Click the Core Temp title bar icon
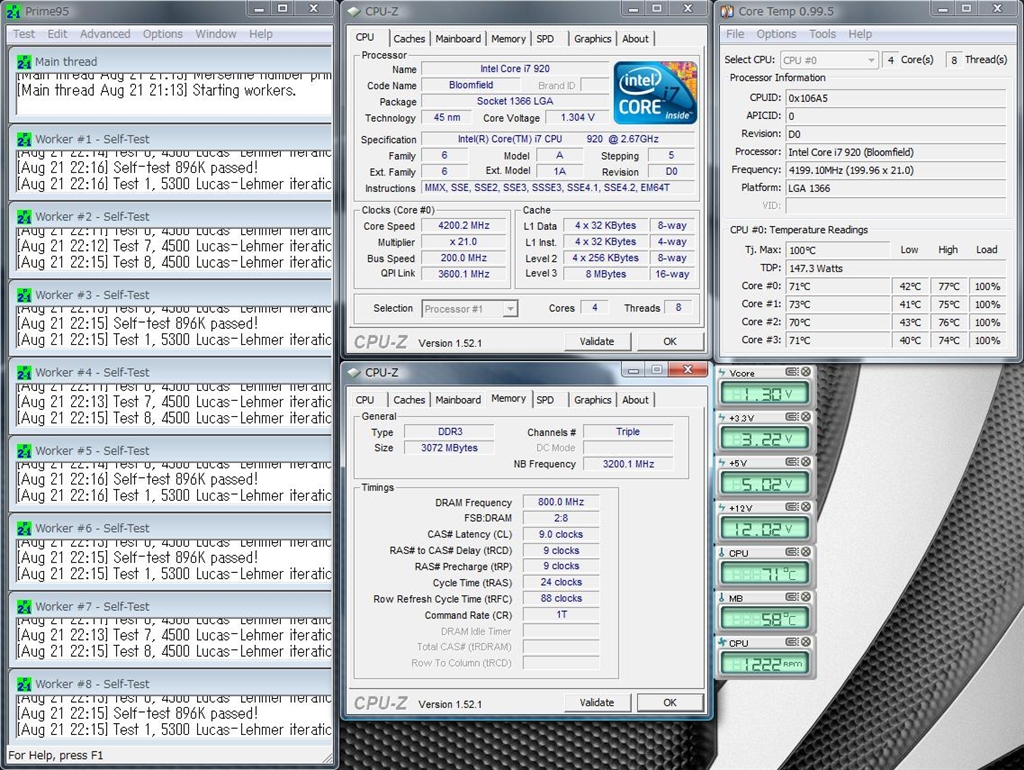1024x770 pixels. pyautogui.click(x=726, y=11)
